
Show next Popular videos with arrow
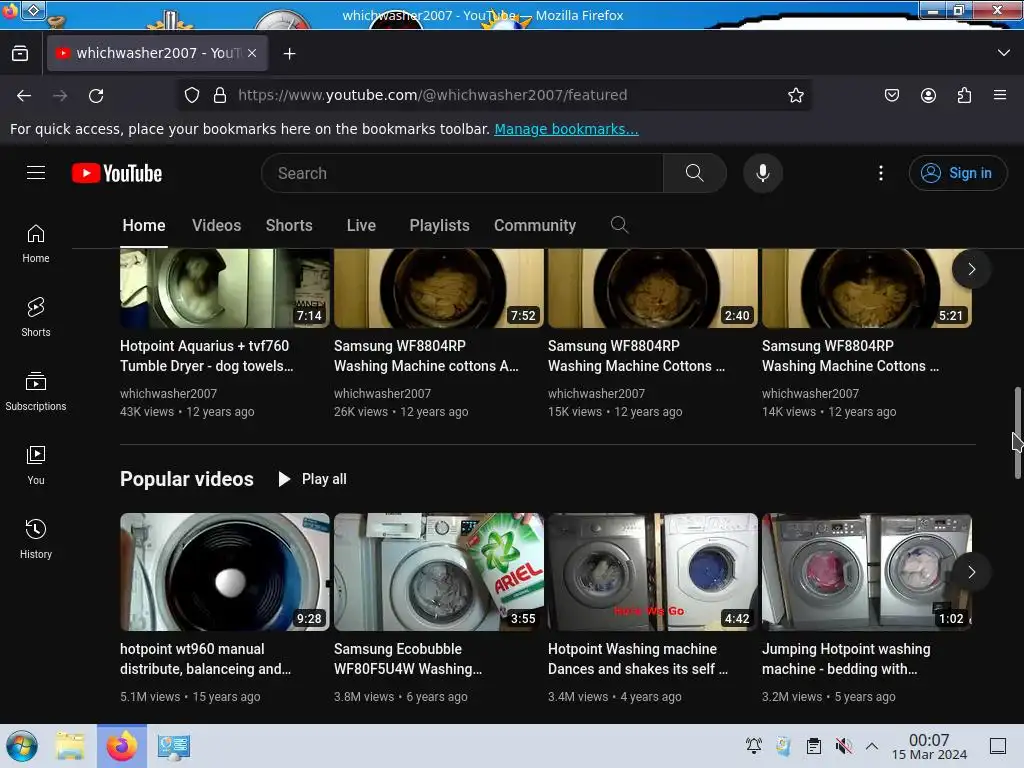coord(971,572)
